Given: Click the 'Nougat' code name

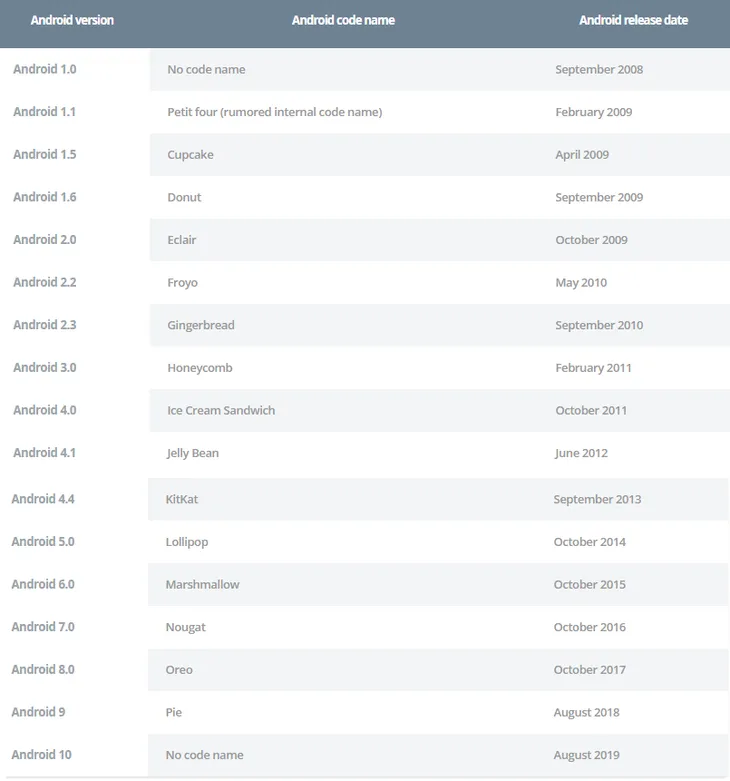Looking at the screenshot, I should (x=186, y=627).
